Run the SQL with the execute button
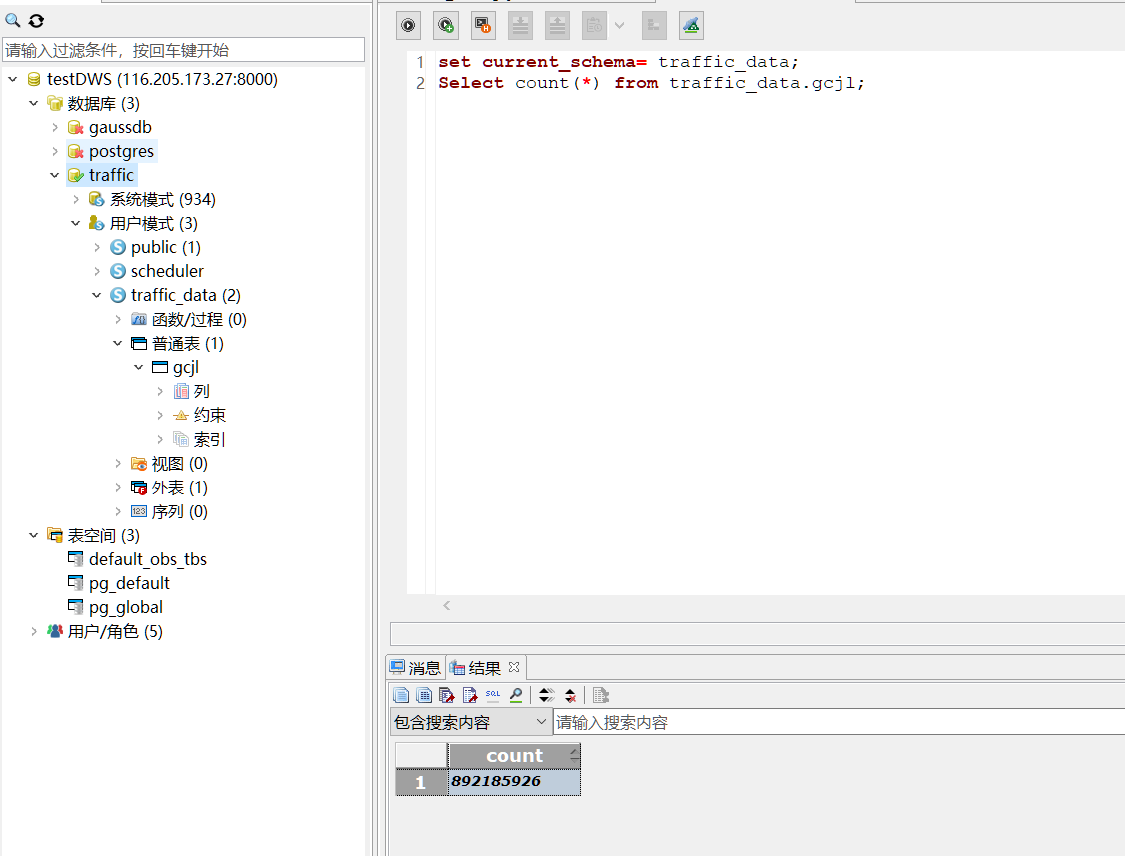Image resolution: width=1125 pixels, height=856 pixels. [x=408, y=26]
